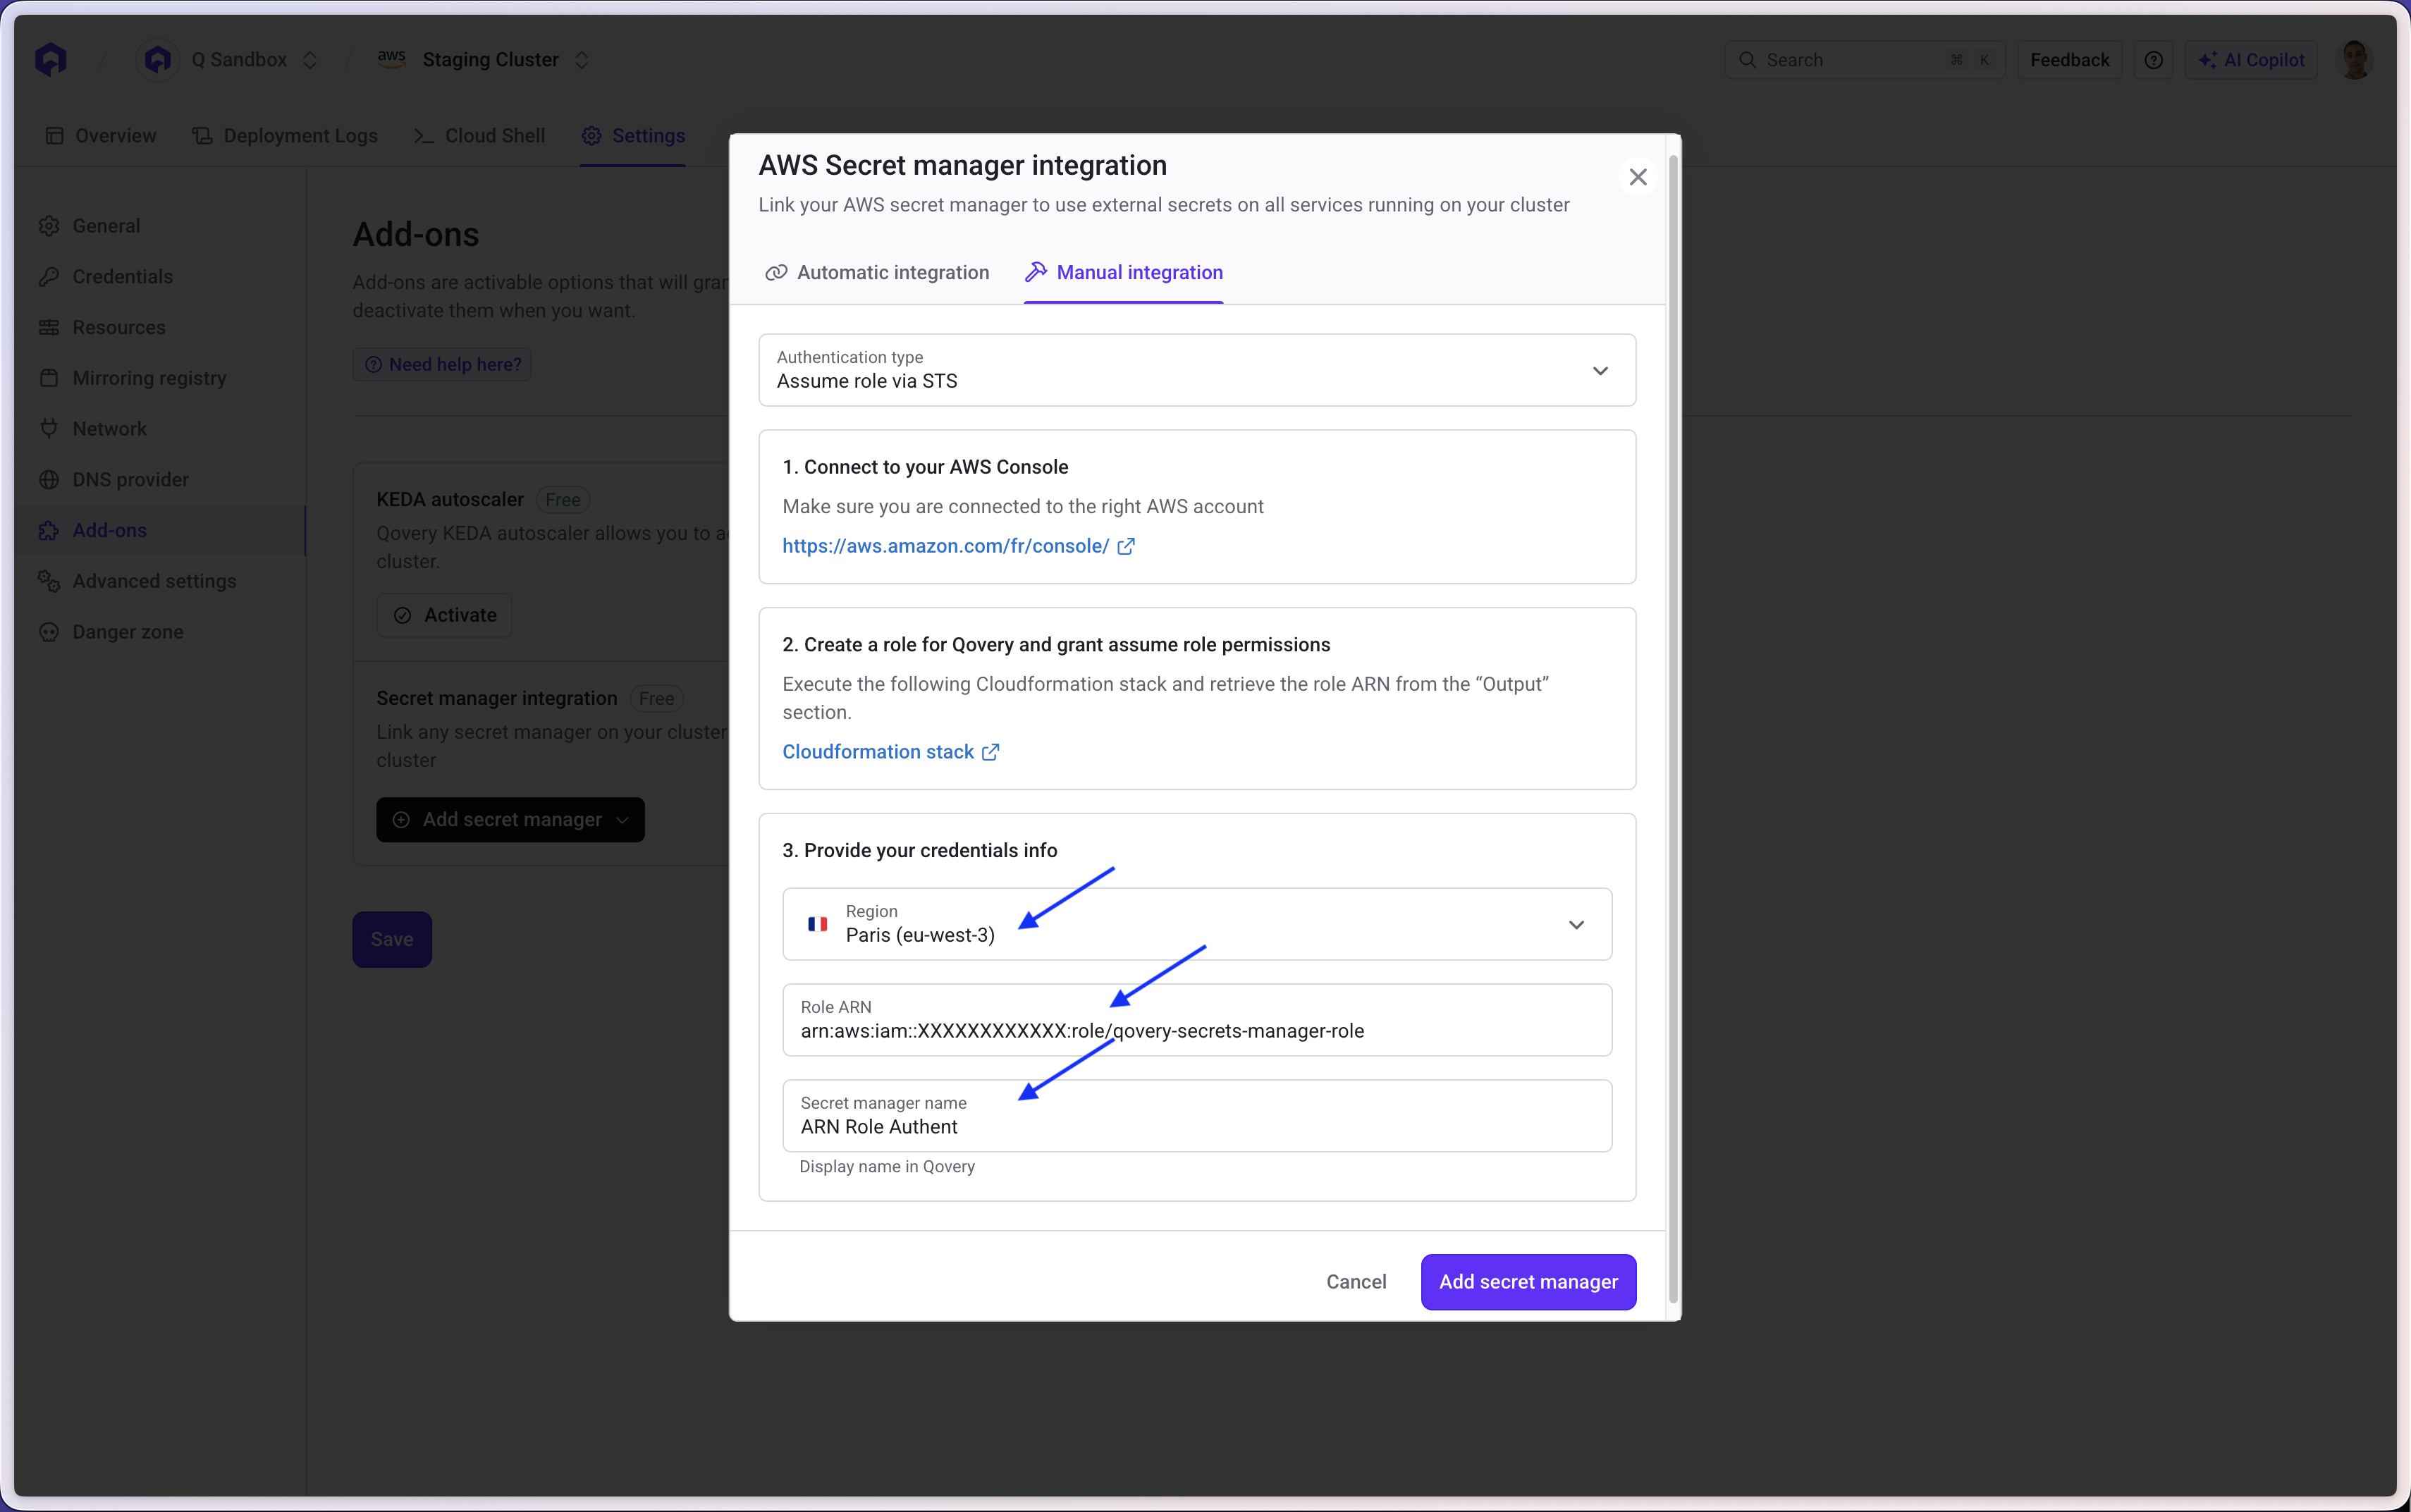Open General settings in sidebar
Viewport: 2411px width, 1512px height.
(160, 226)
